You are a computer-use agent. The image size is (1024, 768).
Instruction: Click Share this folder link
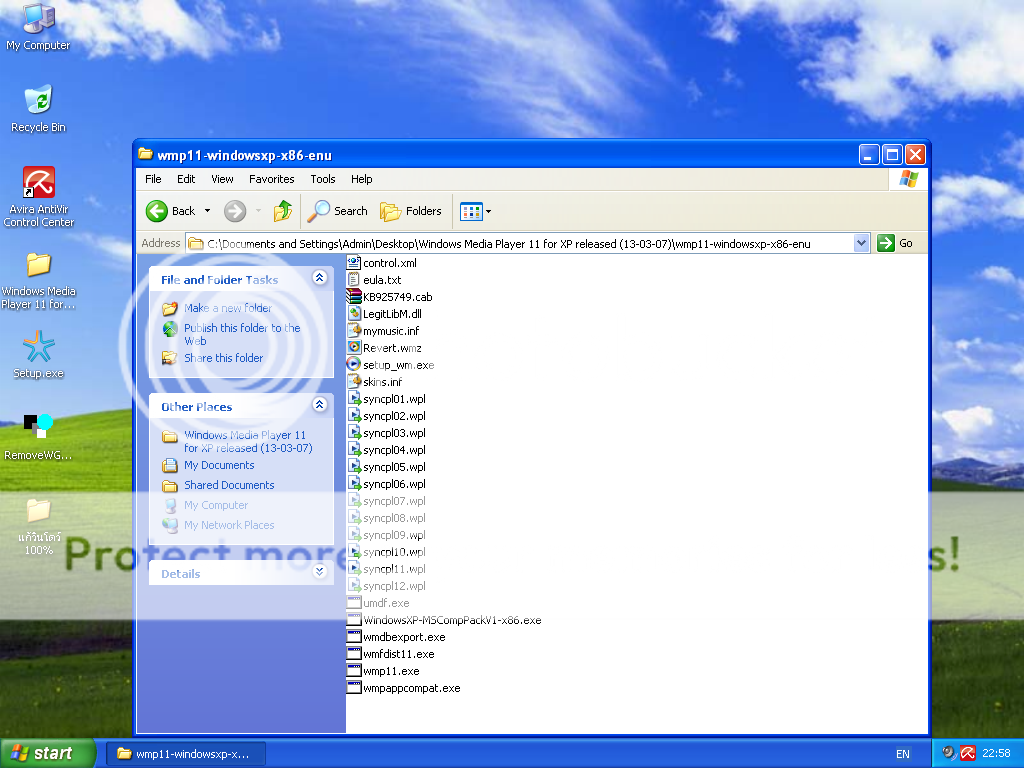point(223,358)
